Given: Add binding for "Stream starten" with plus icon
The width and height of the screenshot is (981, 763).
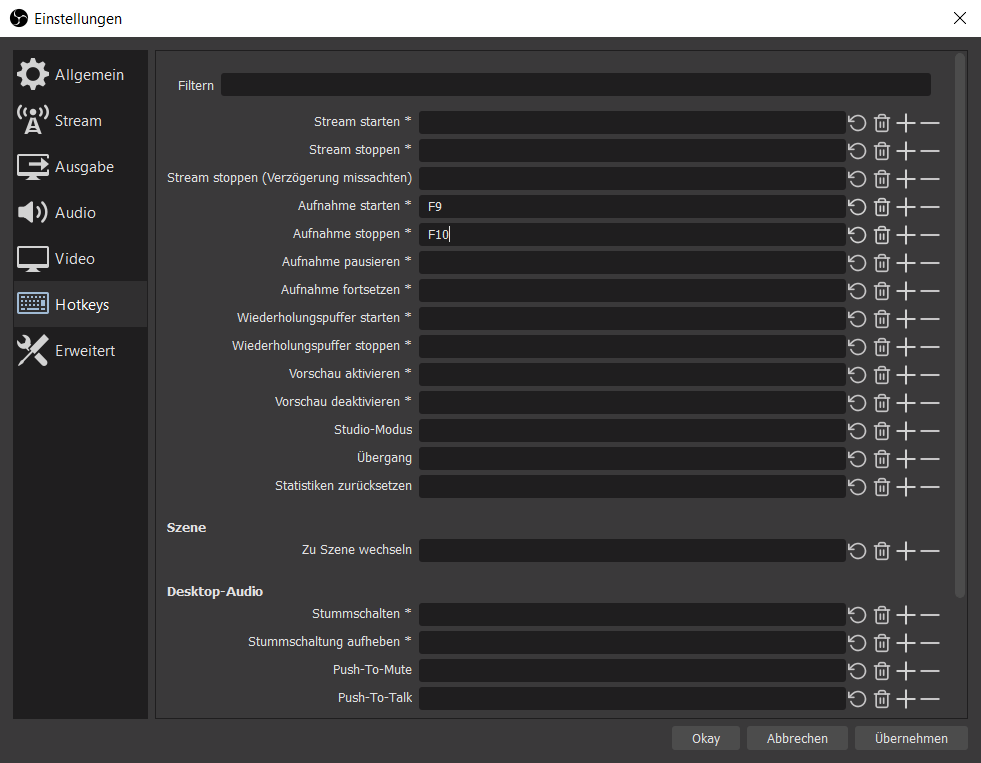Looking at the screenshot, I should point(905,122).
